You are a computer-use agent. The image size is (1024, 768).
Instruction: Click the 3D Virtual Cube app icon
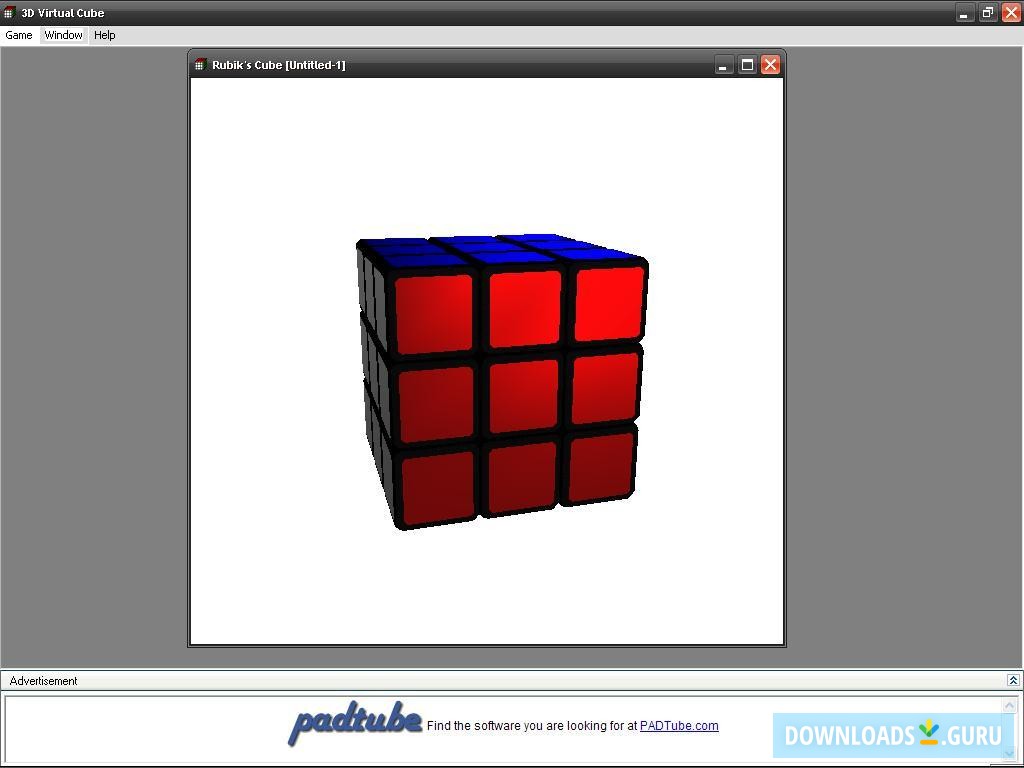point(8,12)
